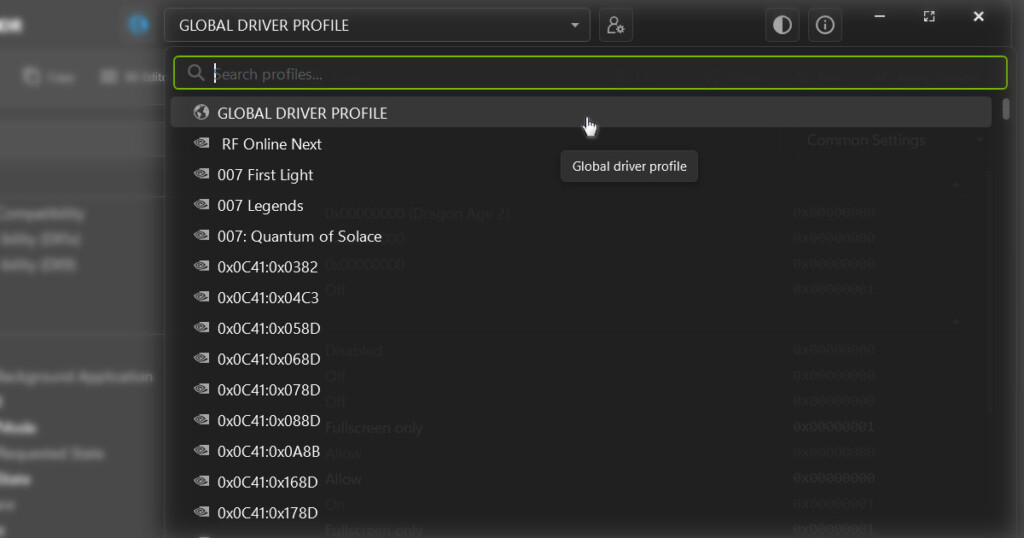1024x538 pixels.
Task: Open the info about icon
Action: (825, 25)
